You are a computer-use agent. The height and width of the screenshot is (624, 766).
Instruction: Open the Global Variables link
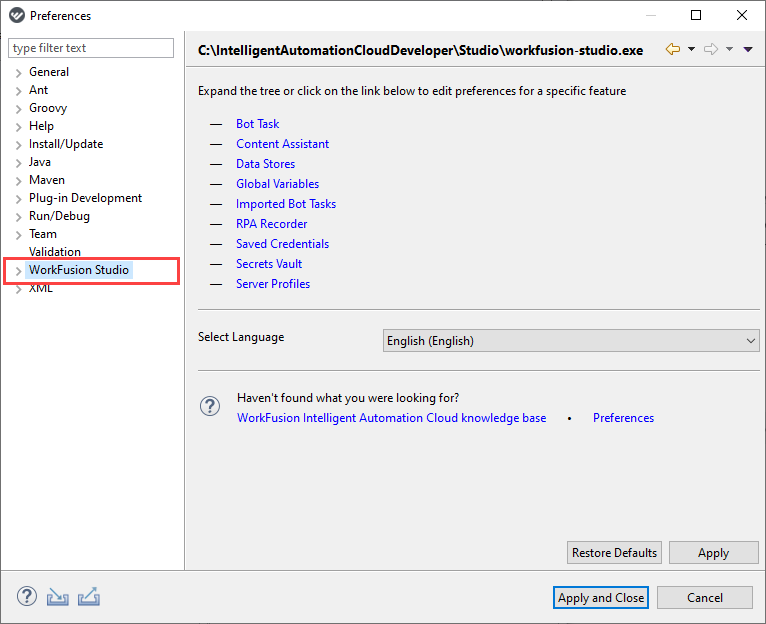277,184
